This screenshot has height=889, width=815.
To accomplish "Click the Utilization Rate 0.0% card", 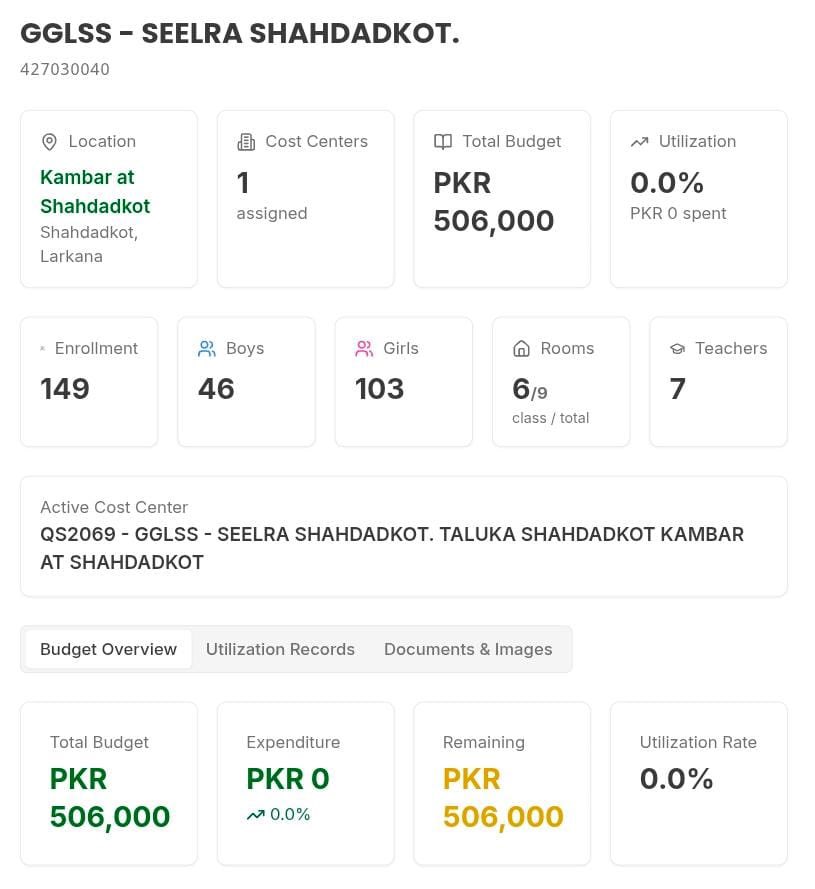I will pos(699,784).
